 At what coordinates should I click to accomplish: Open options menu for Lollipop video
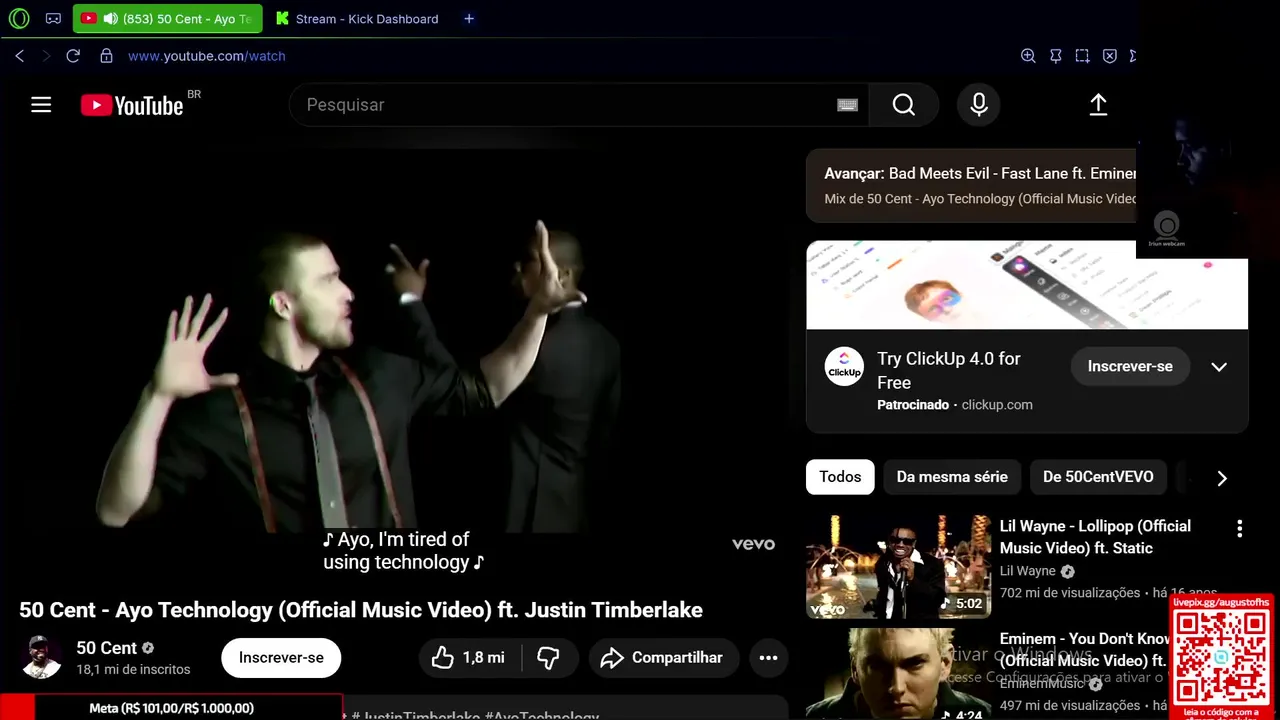1239,528
